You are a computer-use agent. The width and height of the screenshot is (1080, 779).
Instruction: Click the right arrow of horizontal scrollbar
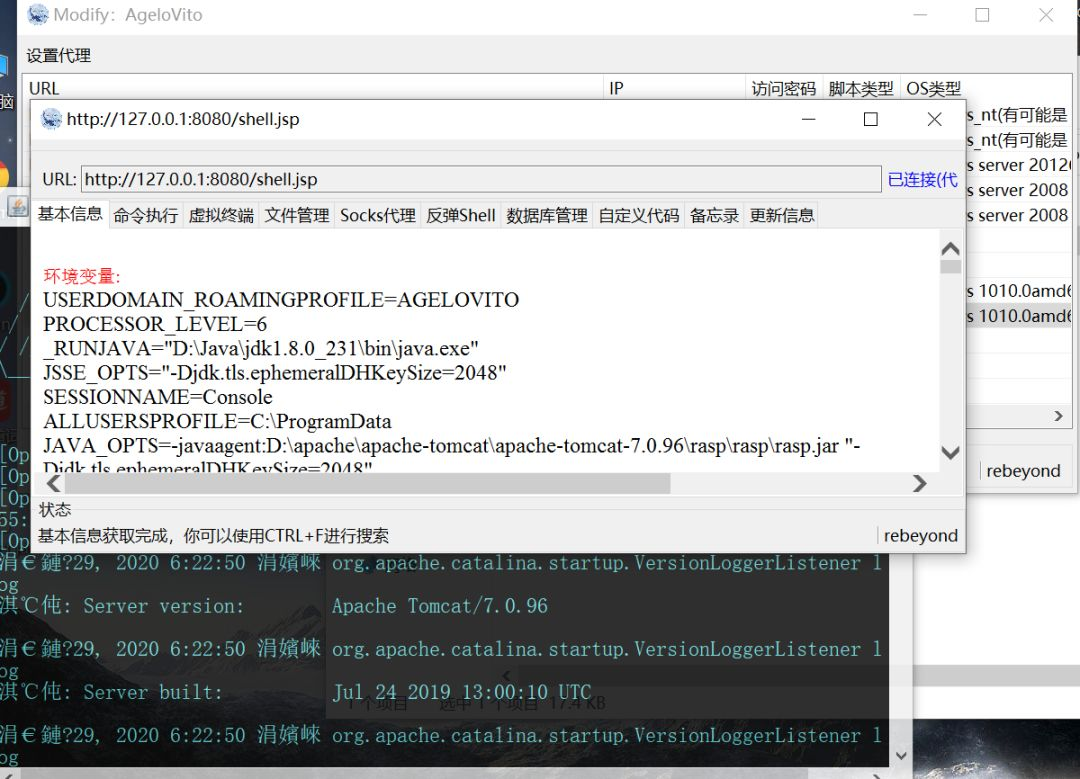point(920,484)
